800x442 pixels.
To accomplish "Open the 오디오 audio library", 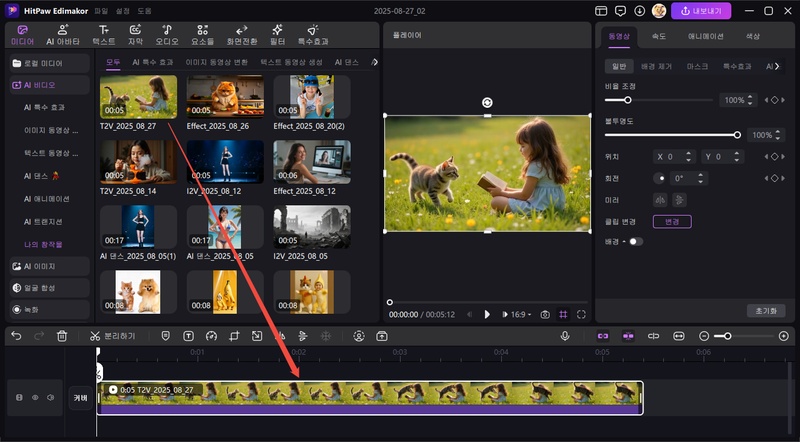I will (167, 35).
